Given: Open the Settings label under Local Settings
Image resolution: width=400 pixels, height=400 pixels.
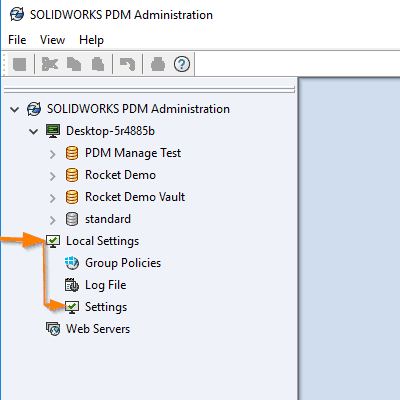Looking at the screenshot, I should pos(106,307).
